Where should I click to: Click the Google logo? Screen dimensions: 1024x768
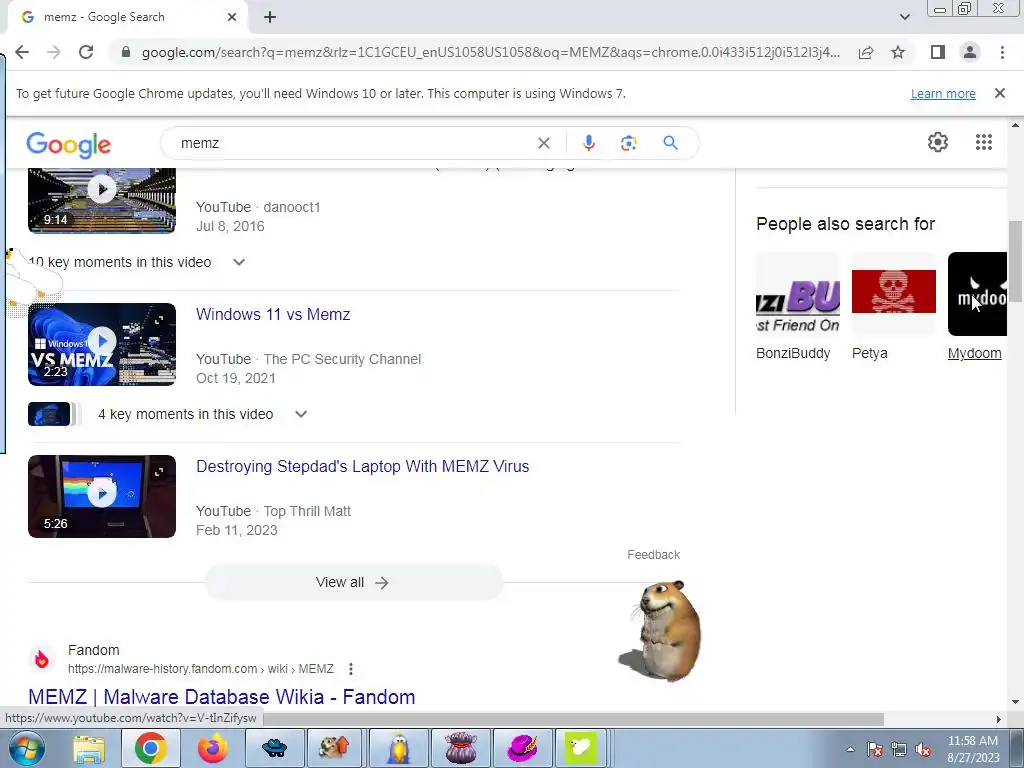[69, 144]
